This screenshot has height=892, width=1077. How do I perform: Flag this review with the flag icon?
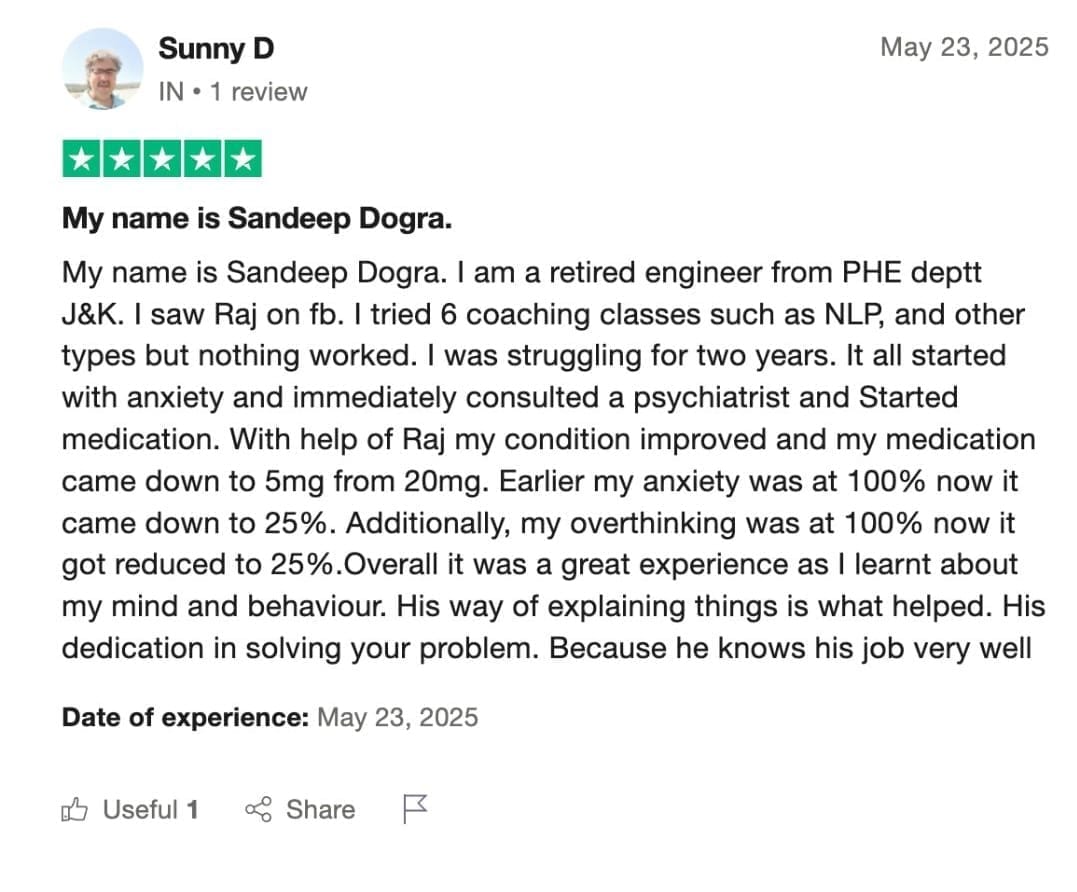[x=414, y=809]
